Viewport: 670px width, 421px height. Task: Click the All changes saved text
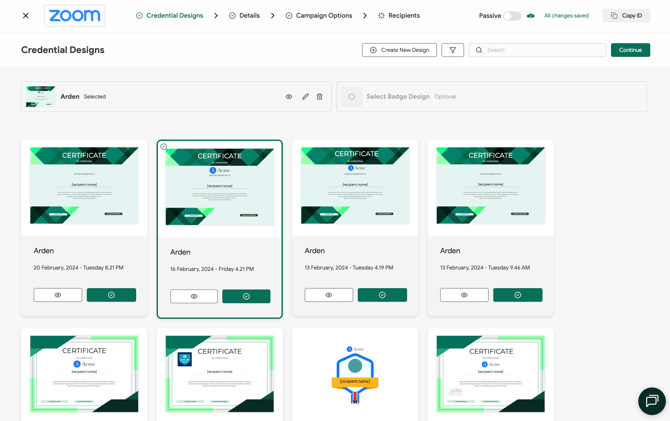pos(566,16)
